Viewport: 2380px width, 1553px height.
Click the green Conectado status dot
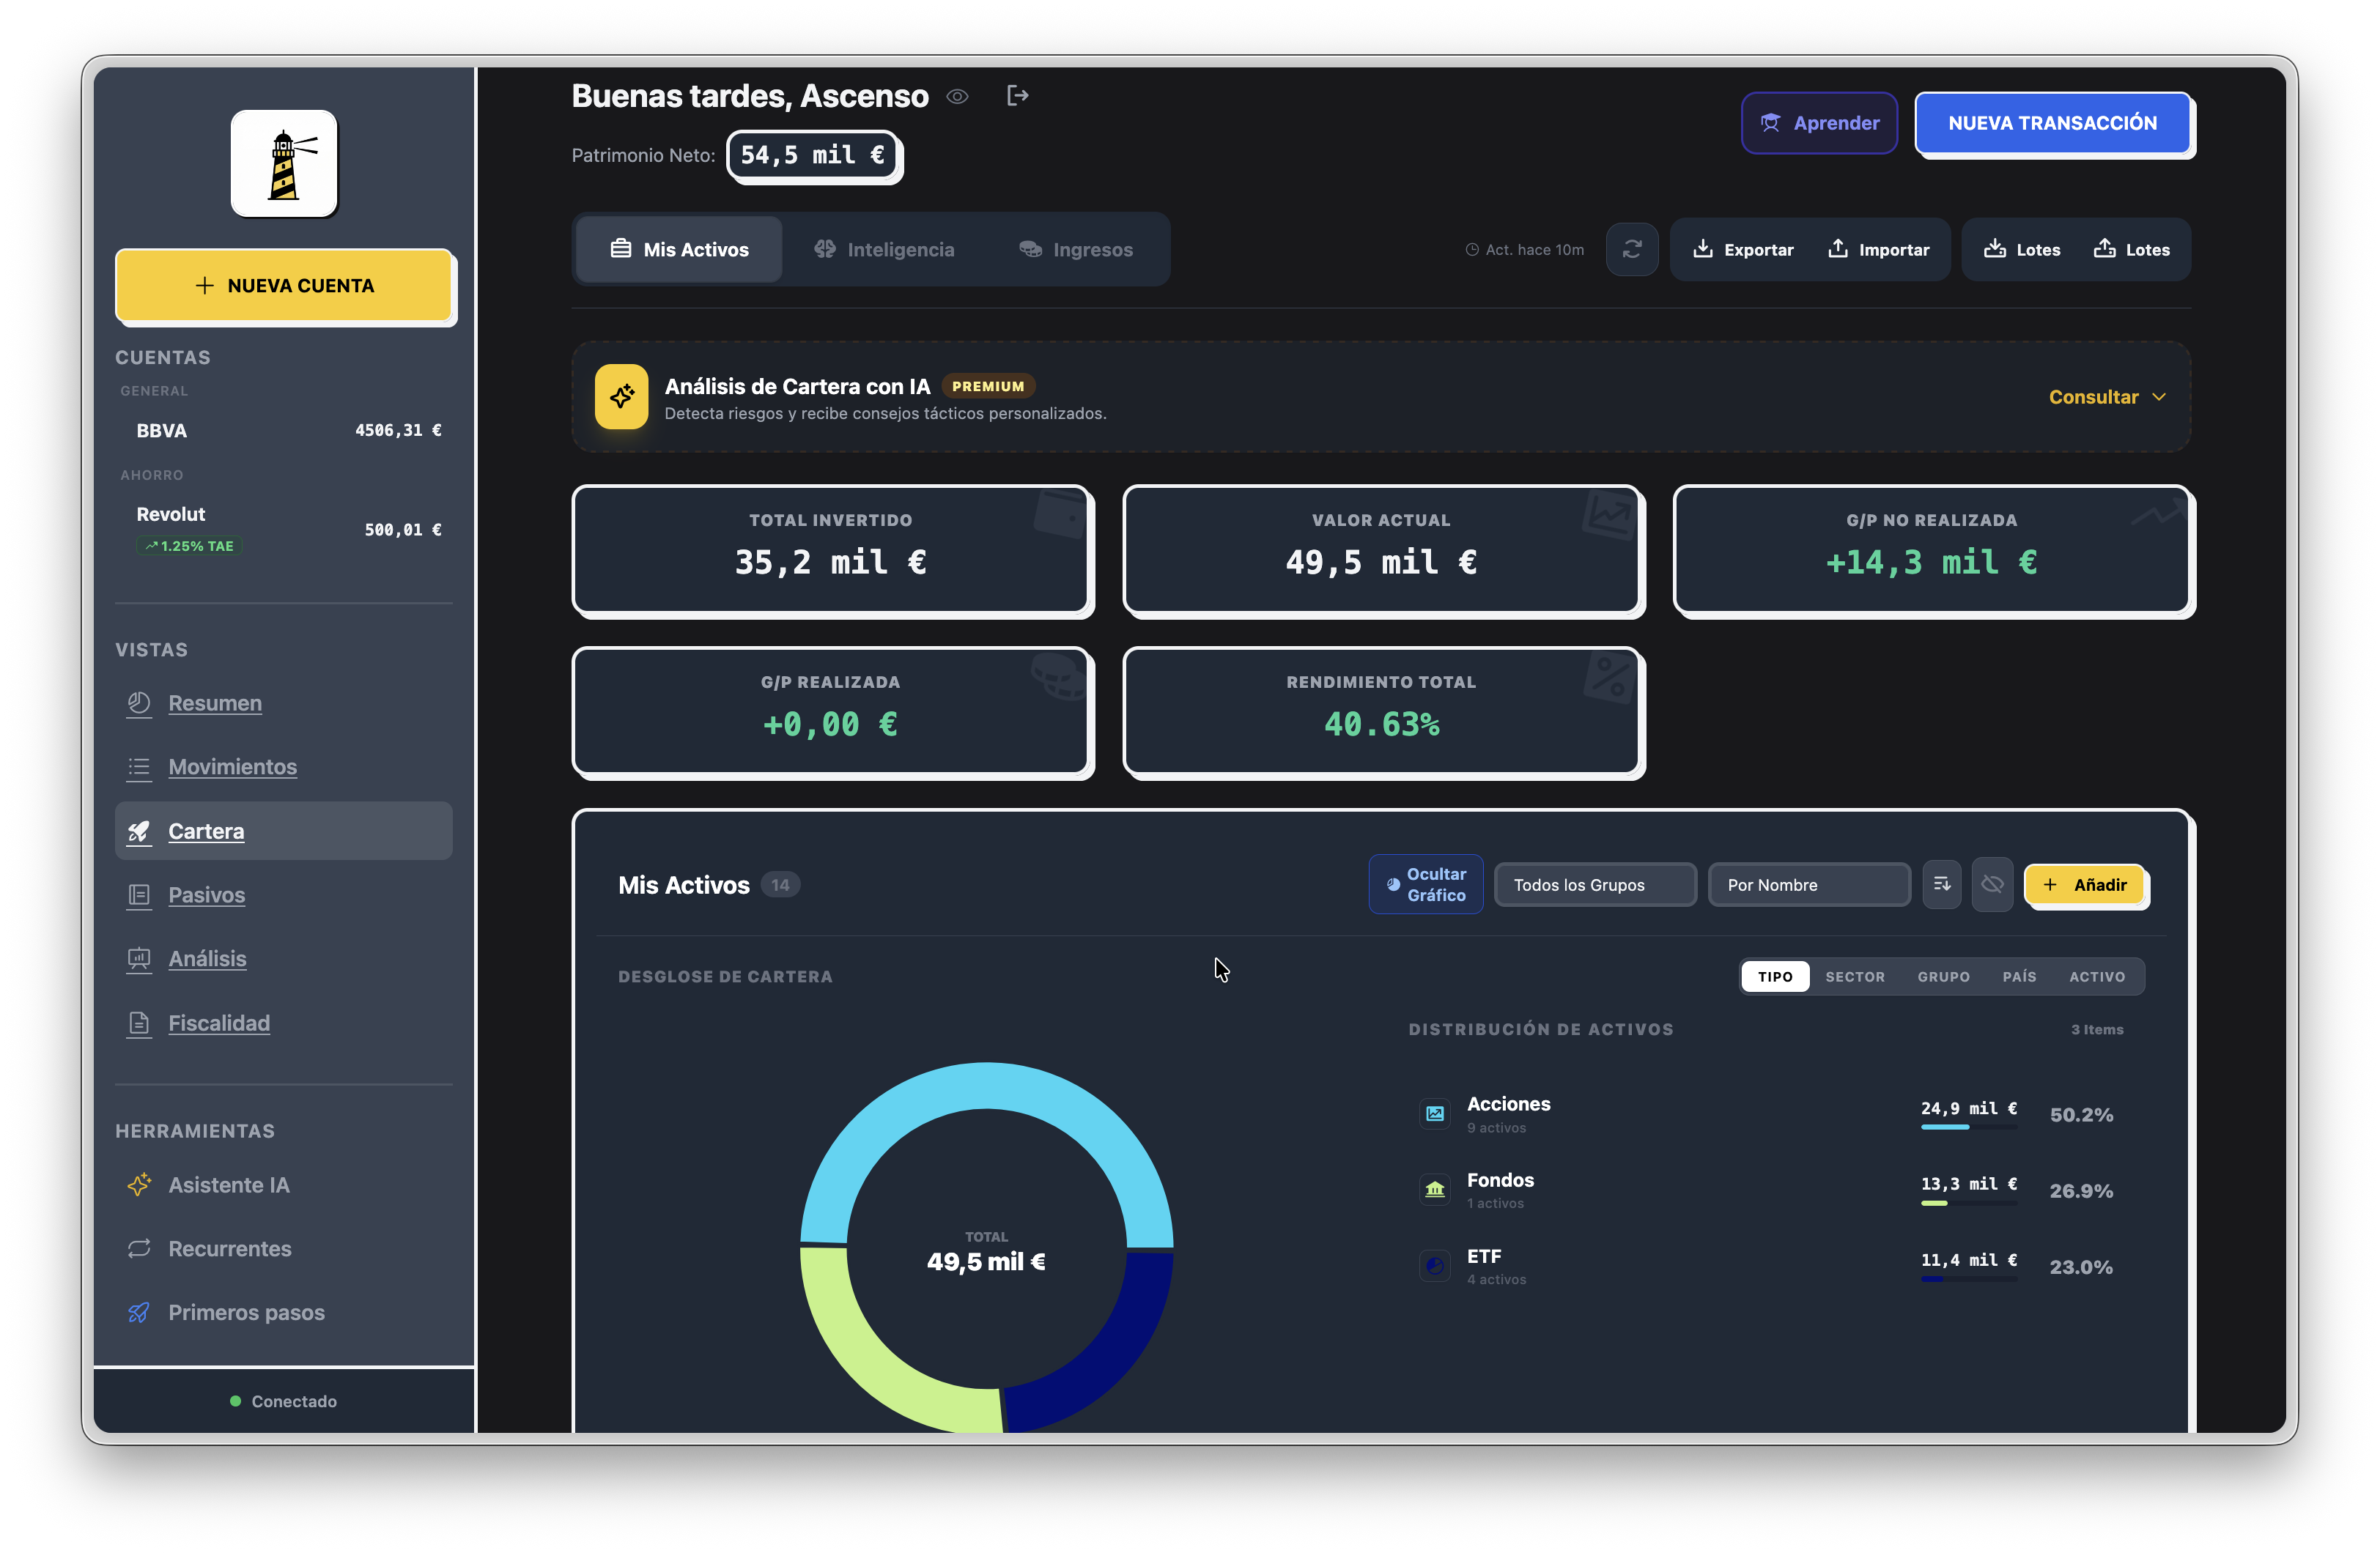click(235, 1401)
